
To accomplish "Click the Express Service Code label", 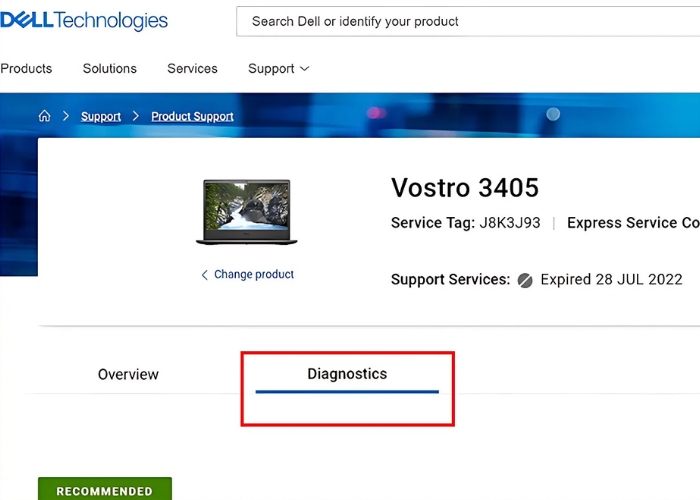I will pos(632,223).
